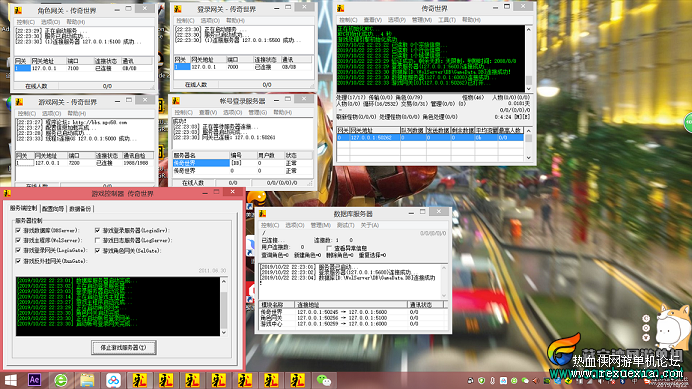Check 查看异常信息 in database server window
This screenshot has height=389, width=692.
(x=329, y=248)
